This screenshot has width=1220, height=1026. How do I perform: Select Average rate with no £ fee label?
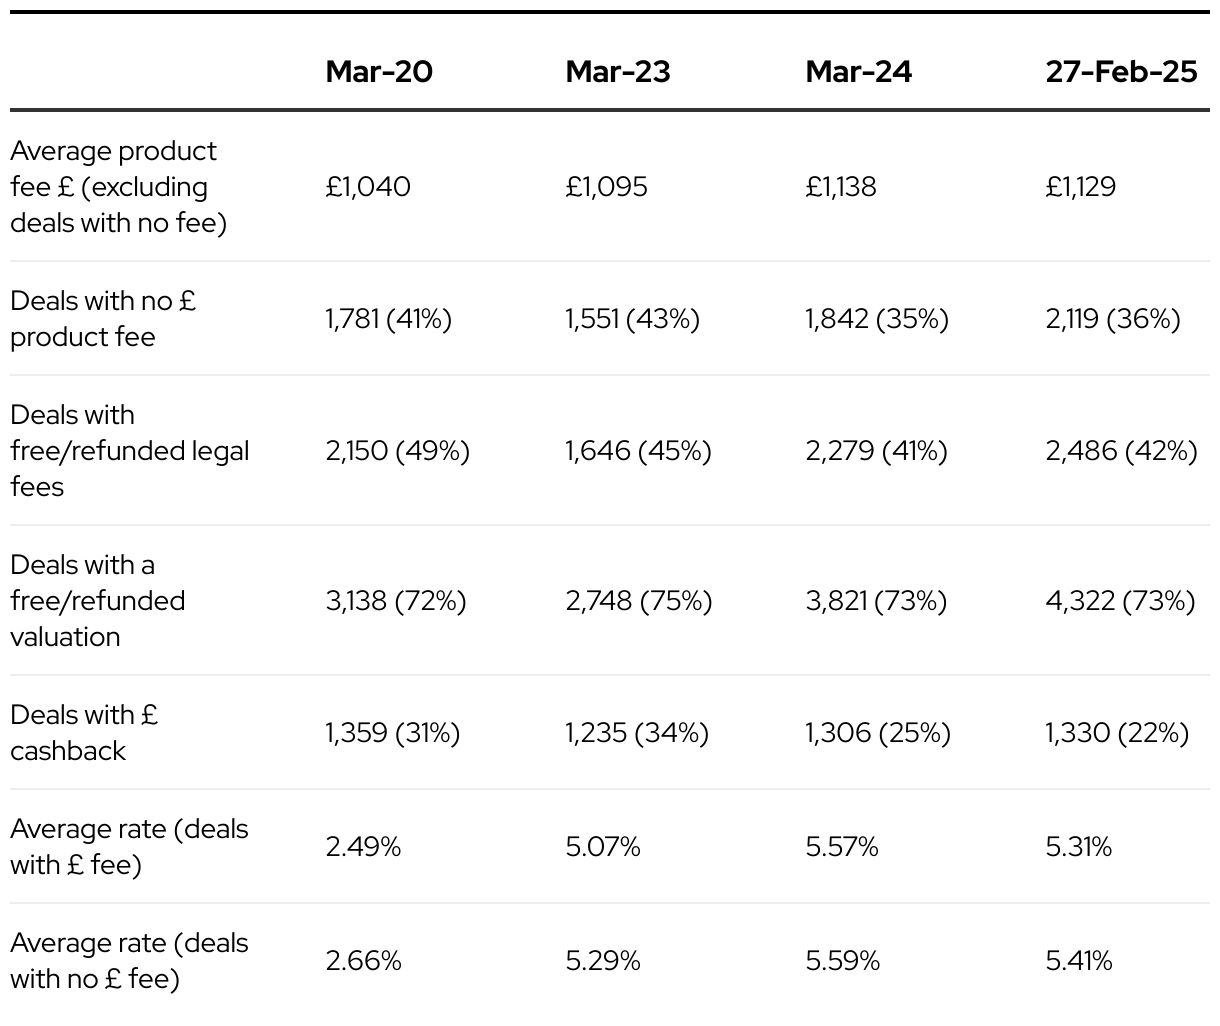tap(129, 960)
